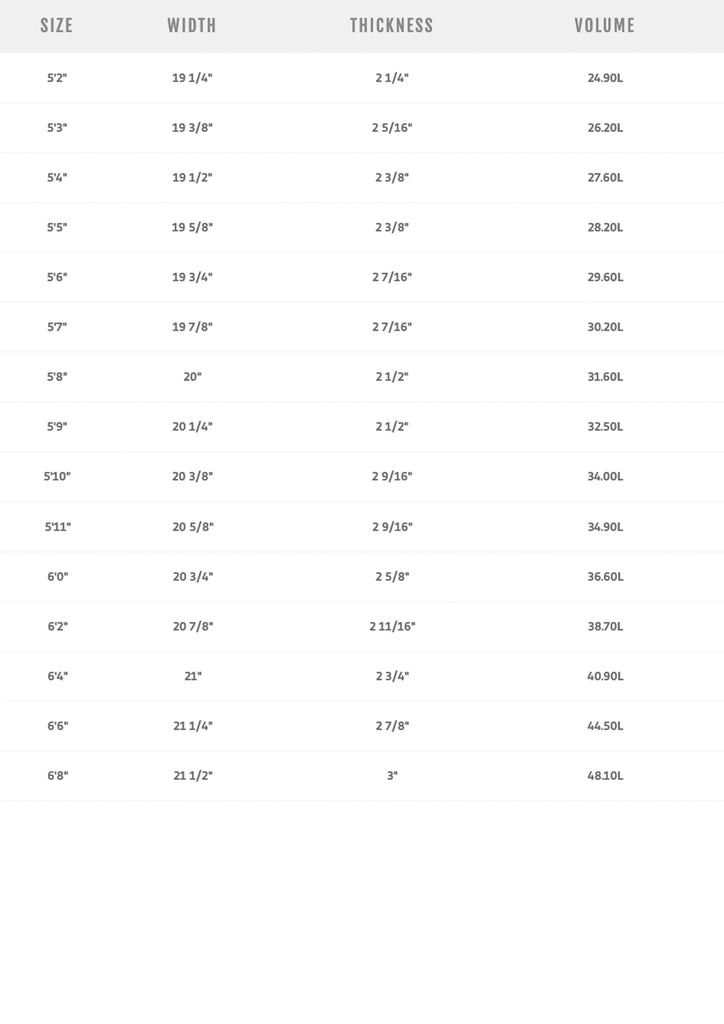Click the 19 1/2" width value

pos(192,178)
